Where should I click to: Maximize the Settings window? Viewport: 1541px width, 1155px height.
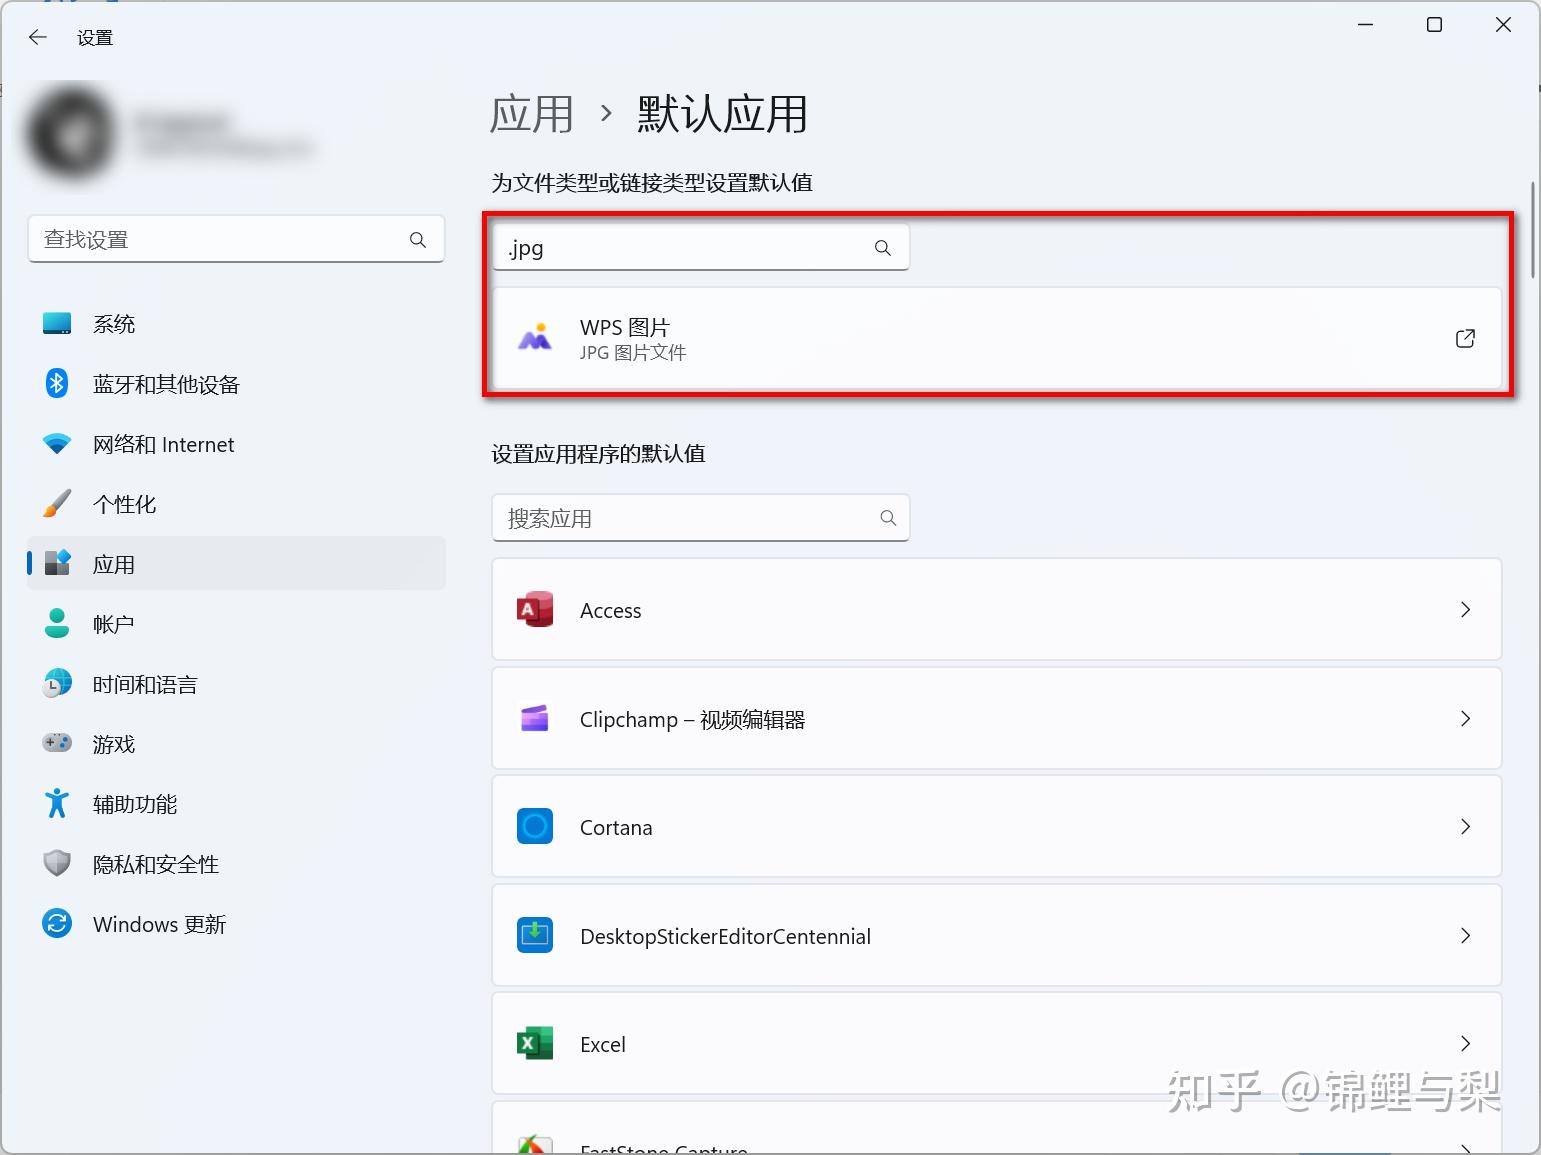click(1434, 25)
